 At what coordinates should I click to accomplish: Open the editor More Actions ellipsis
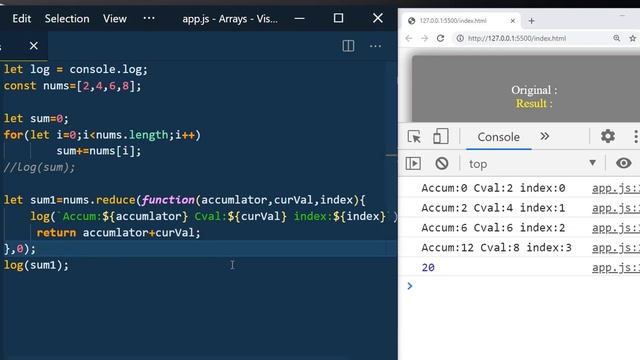pyautogui.click(x=376, y=46)
